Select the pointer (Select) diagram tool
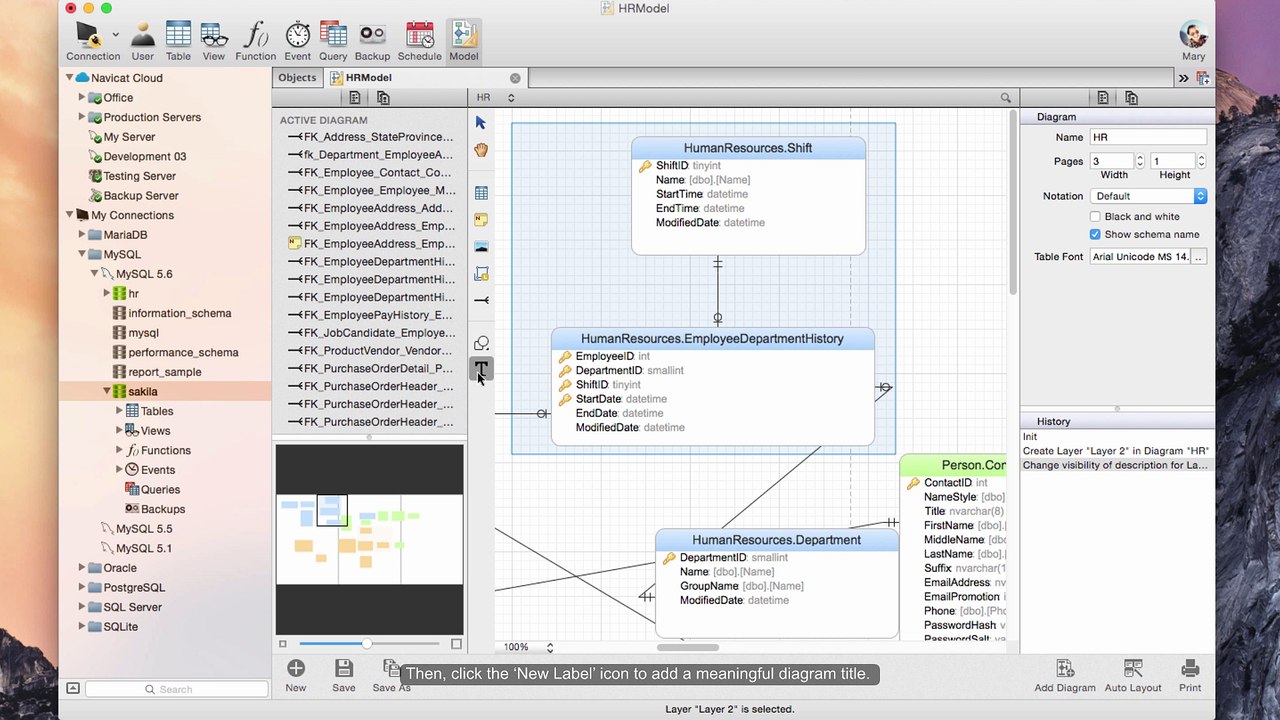 click(x=481, y=122)
